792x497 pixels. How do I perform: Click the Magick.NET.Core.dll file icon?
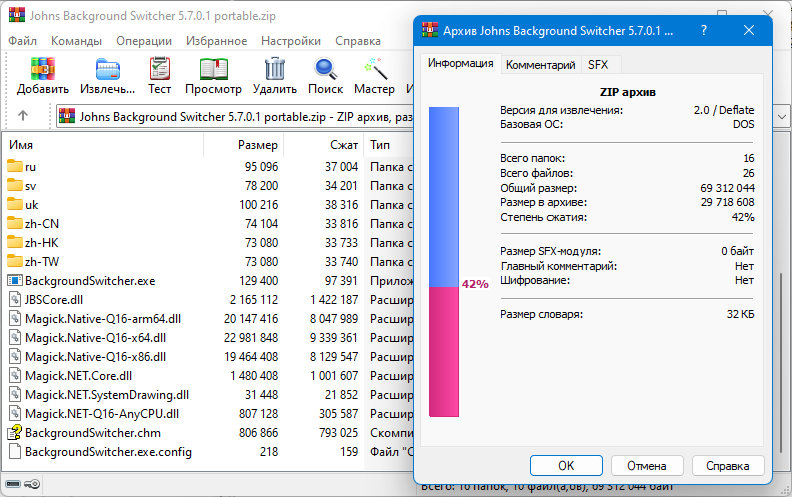[x=15, y=376]
